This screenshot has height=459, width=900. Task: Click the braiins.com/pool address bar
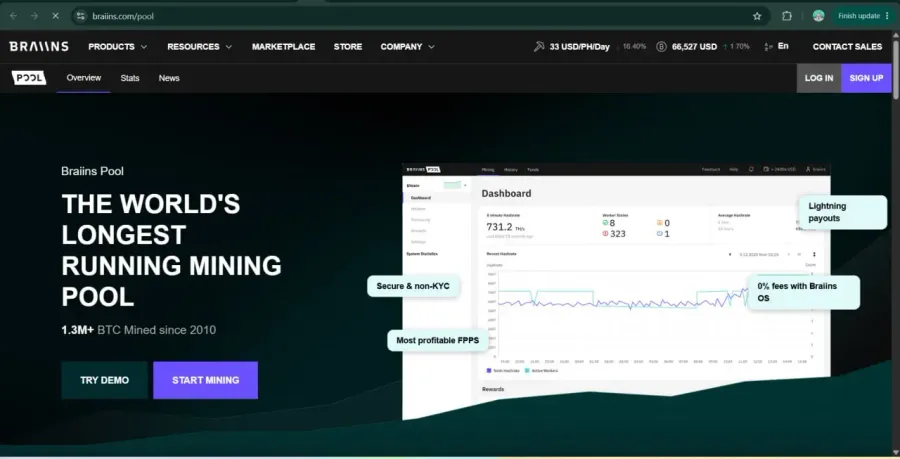[419, 16]
